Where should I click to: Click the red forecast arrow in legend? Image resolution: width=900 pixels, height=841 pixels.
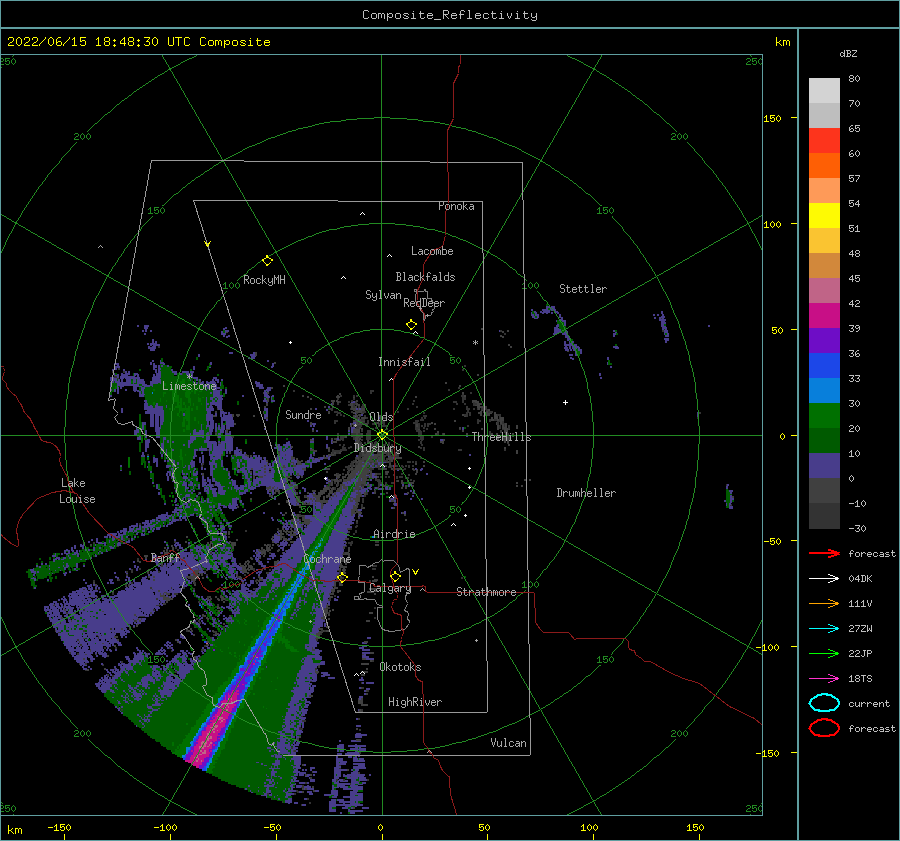click(824, 553)
